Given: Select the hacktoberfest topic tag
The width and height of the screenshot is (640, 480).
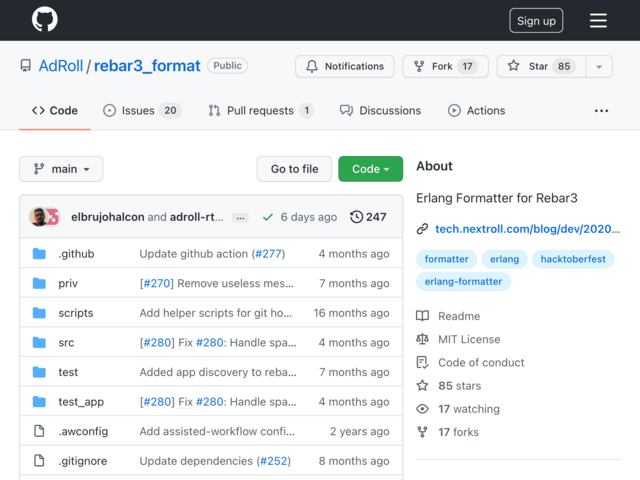Looking at the screenshot, I should (x=573, y=259).
